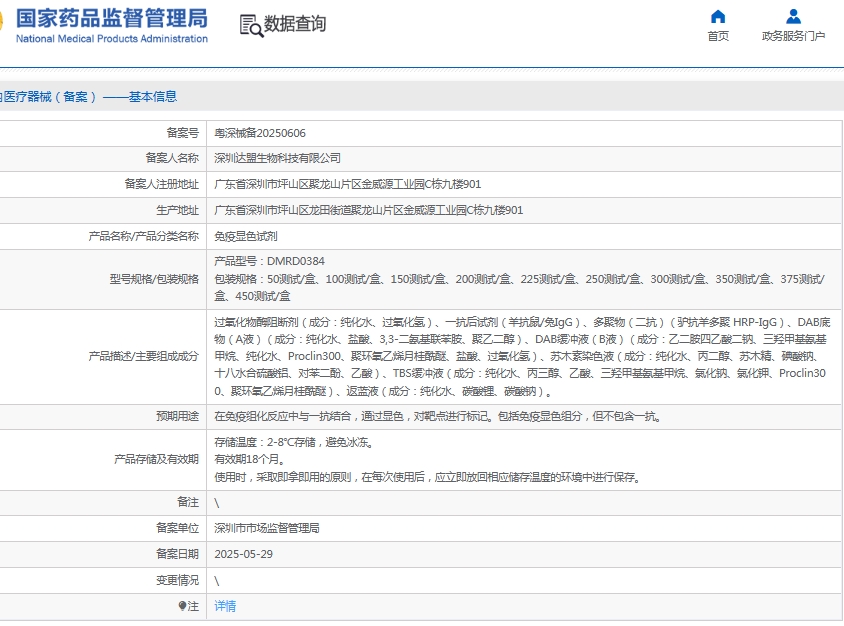
Task: Select the filing number 粤深械备20250606
Action: tap(260, 133)
